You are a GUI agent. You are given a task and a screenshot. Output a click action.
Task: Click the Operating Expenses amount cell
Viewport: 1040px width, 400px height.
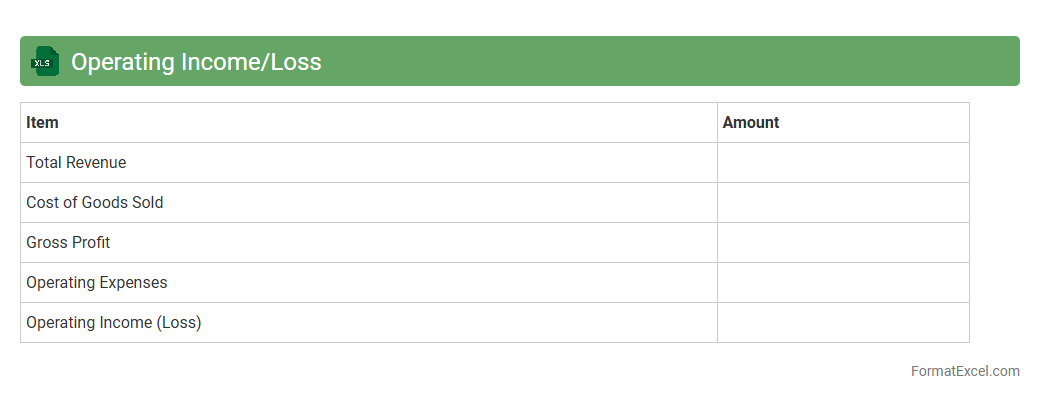843,282
